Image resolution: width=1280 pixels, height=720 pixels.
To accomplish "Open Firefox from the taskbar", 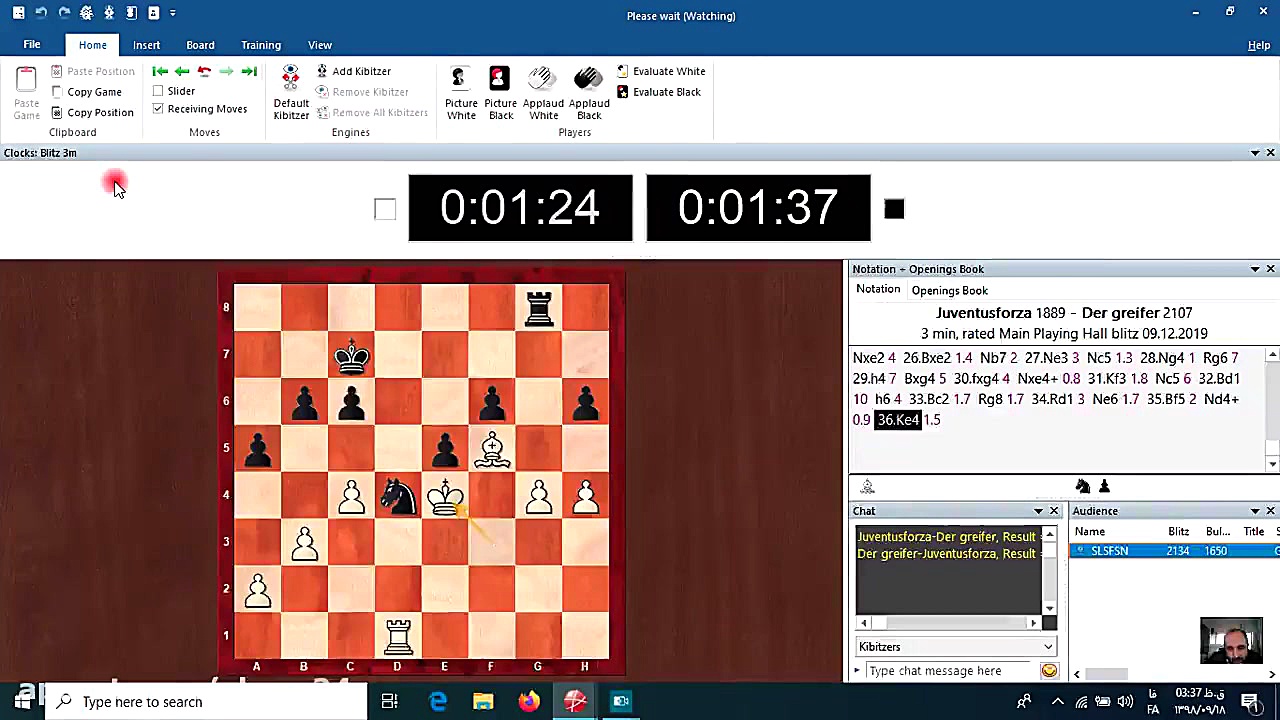I will 529,702.
